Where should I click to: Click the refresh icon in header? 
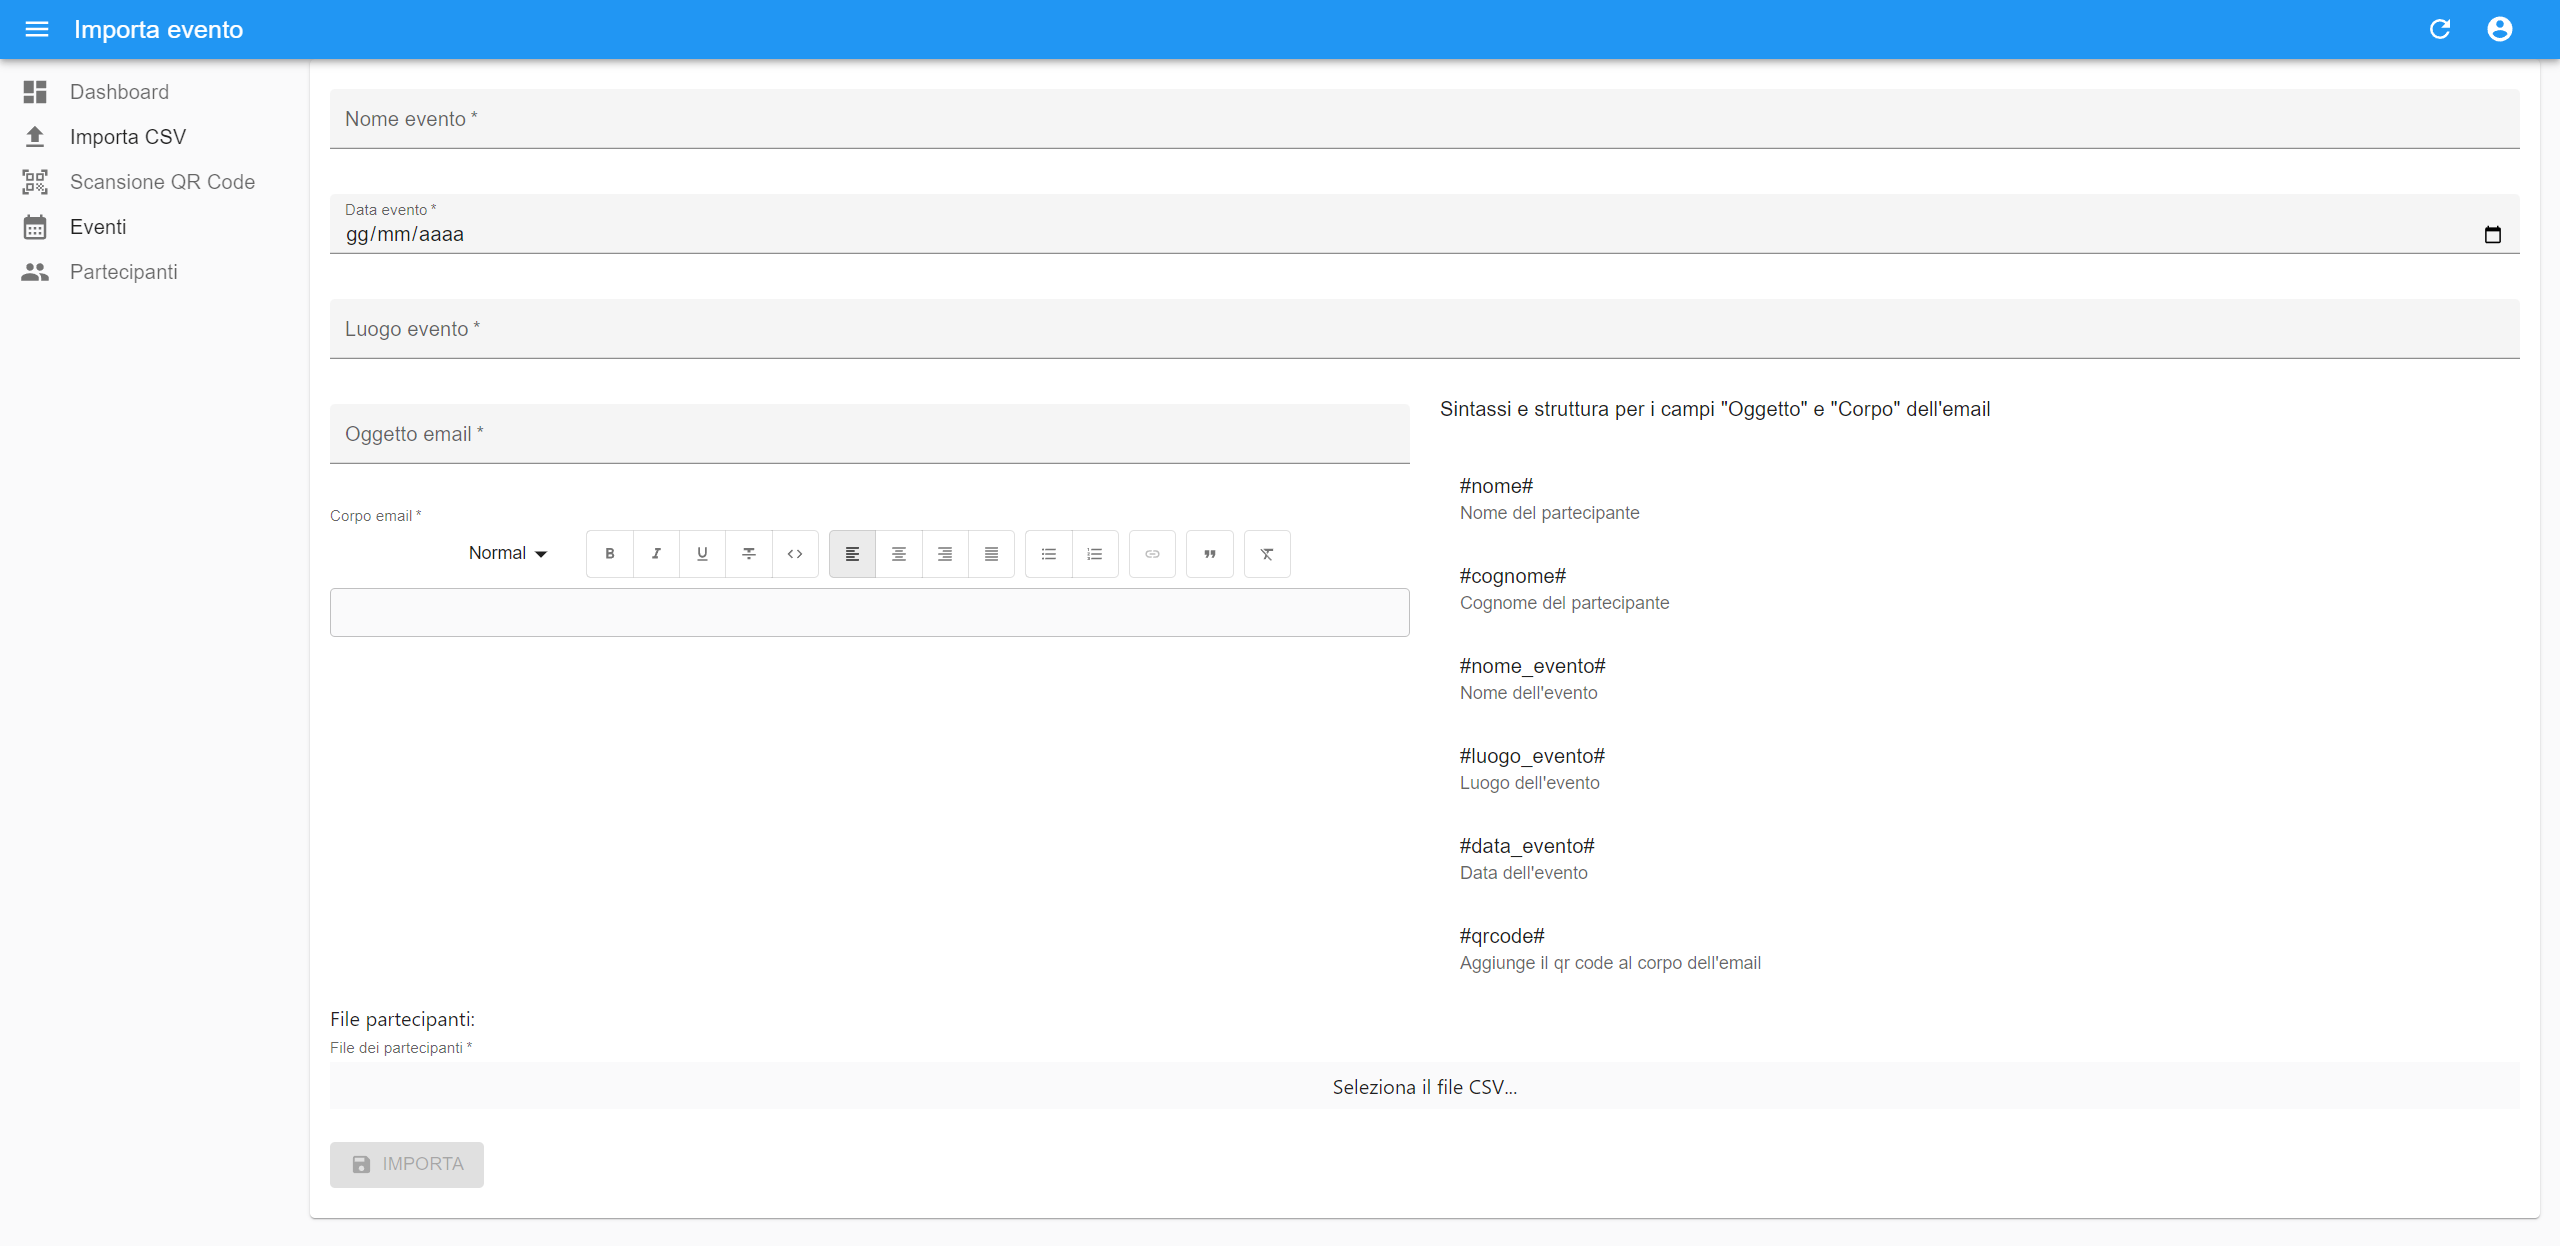2440,29
